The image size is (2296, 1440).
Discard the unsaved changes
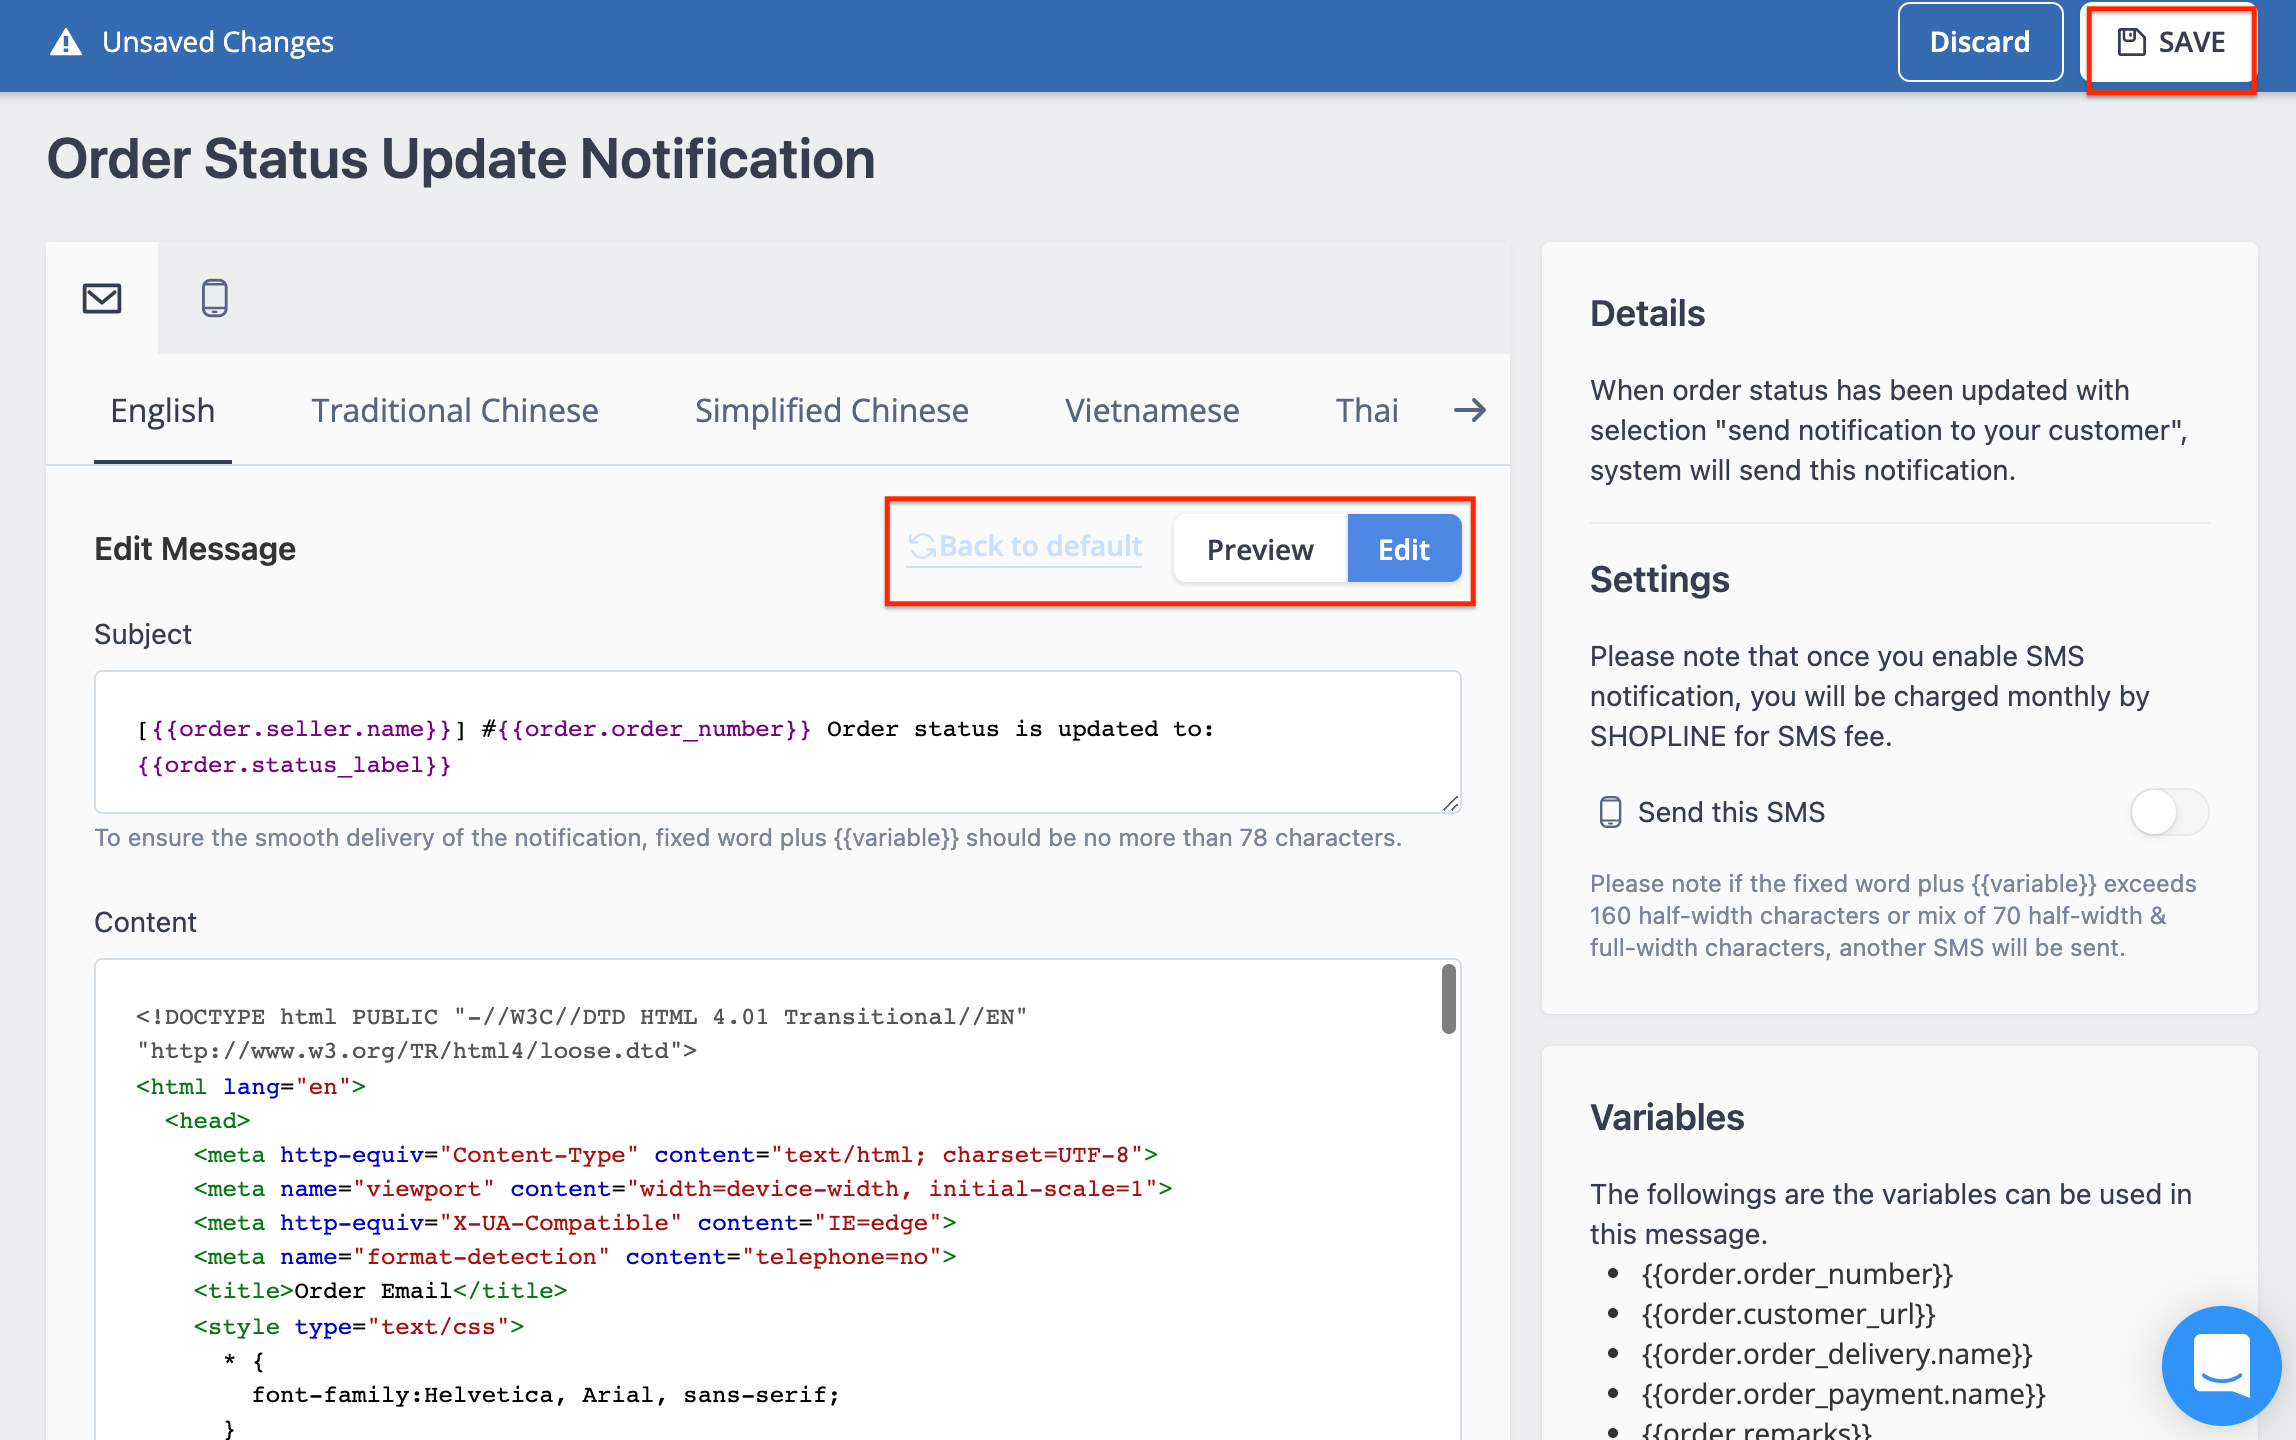pyautogui.click(x=1980, y=42)
